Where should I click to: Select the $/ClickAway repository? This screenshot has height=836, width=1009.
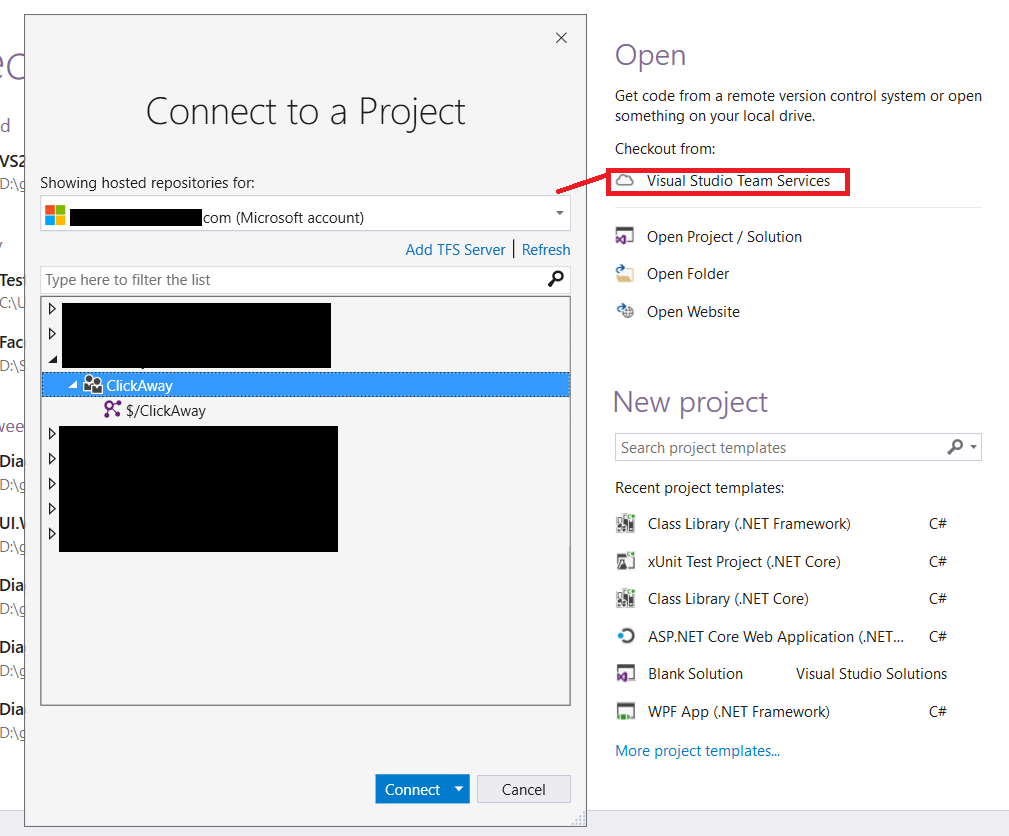[165, 411]
